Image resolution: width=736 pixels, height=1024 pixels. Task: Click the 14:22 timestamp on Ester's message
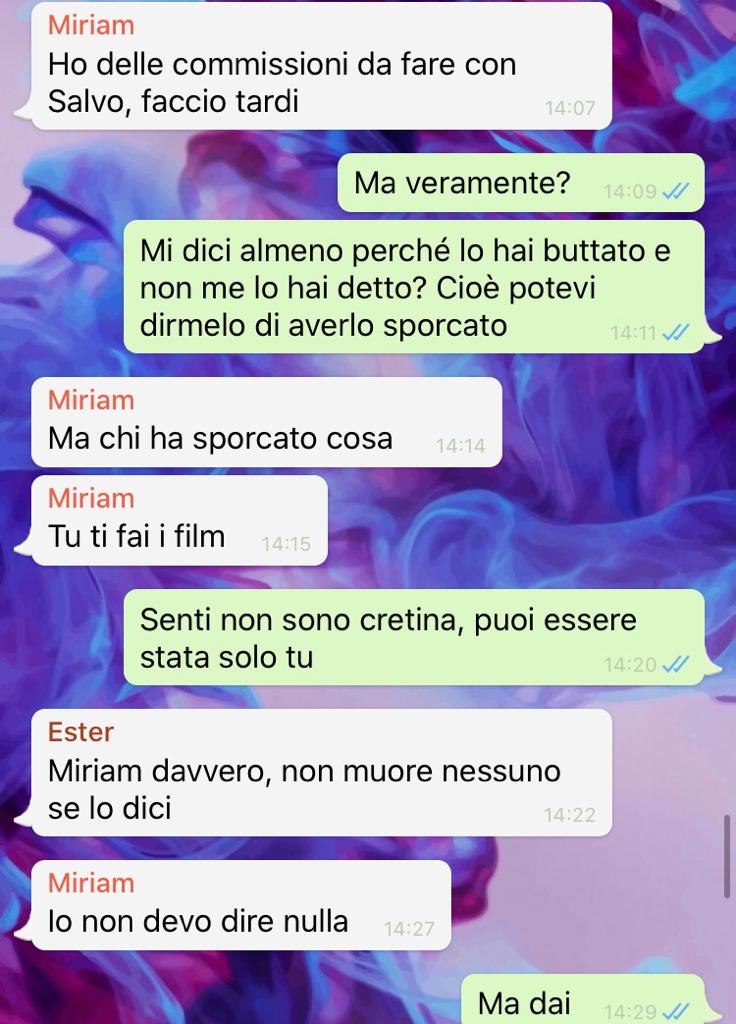(570, 814)
